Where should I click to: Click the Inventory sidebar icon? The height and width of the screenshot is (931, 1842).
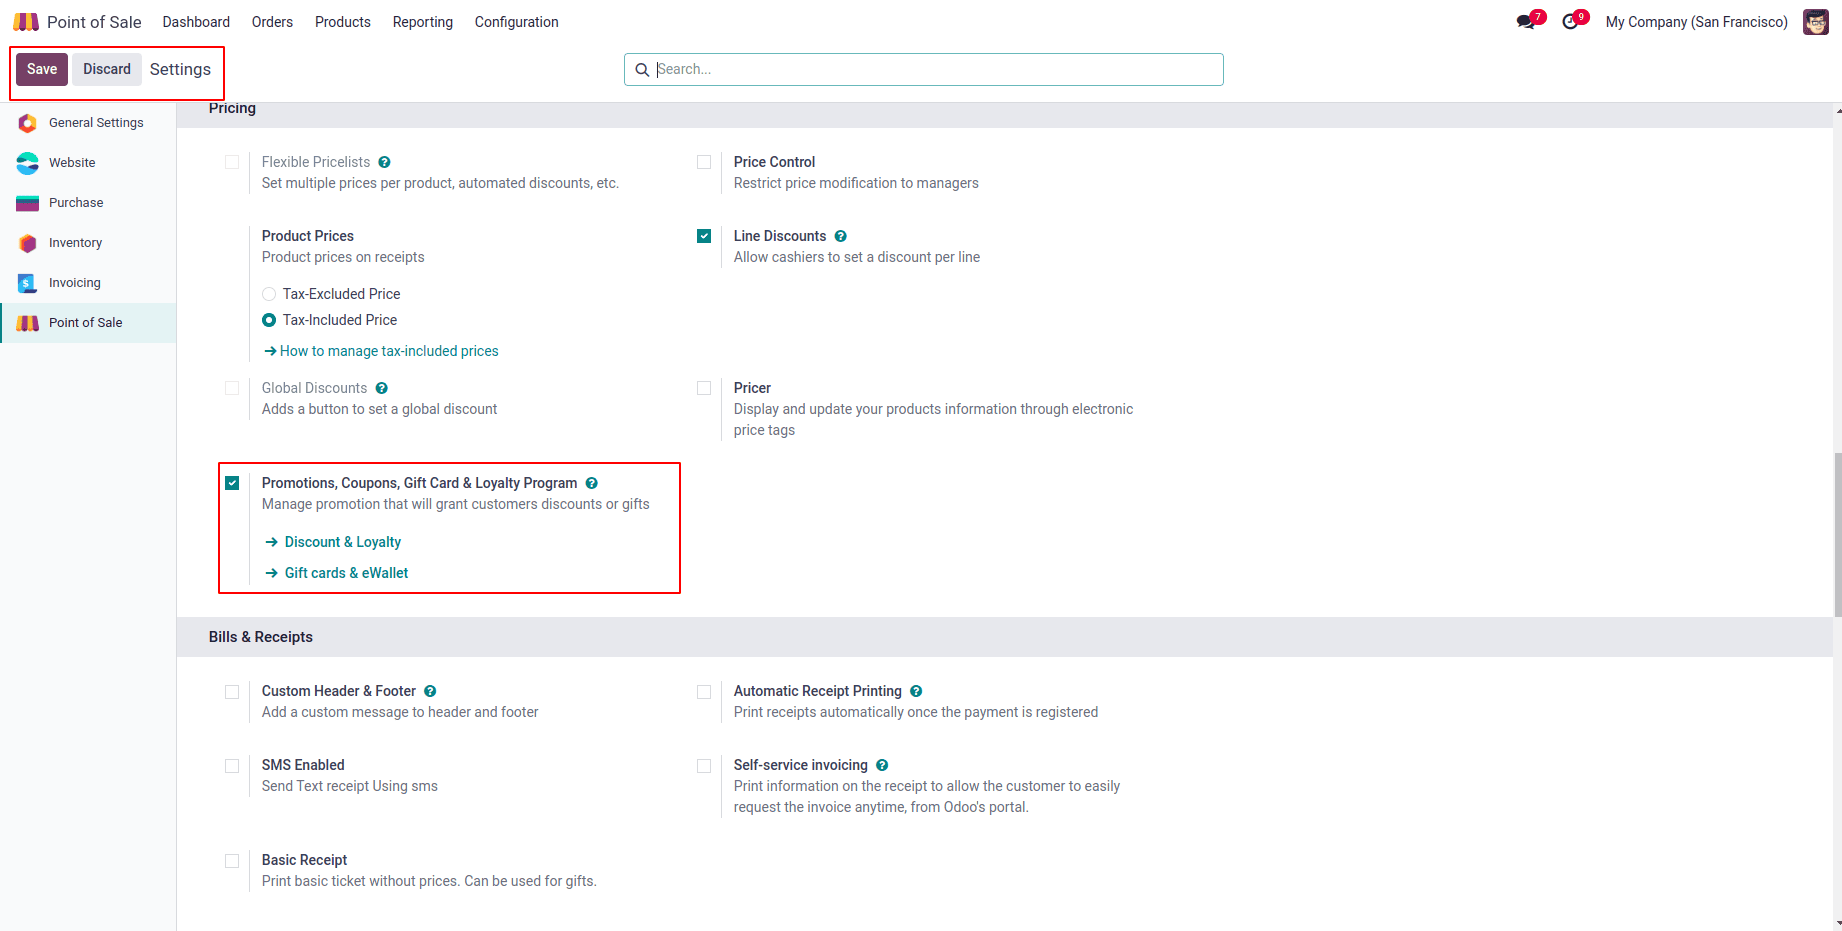[x=28, y=243]
